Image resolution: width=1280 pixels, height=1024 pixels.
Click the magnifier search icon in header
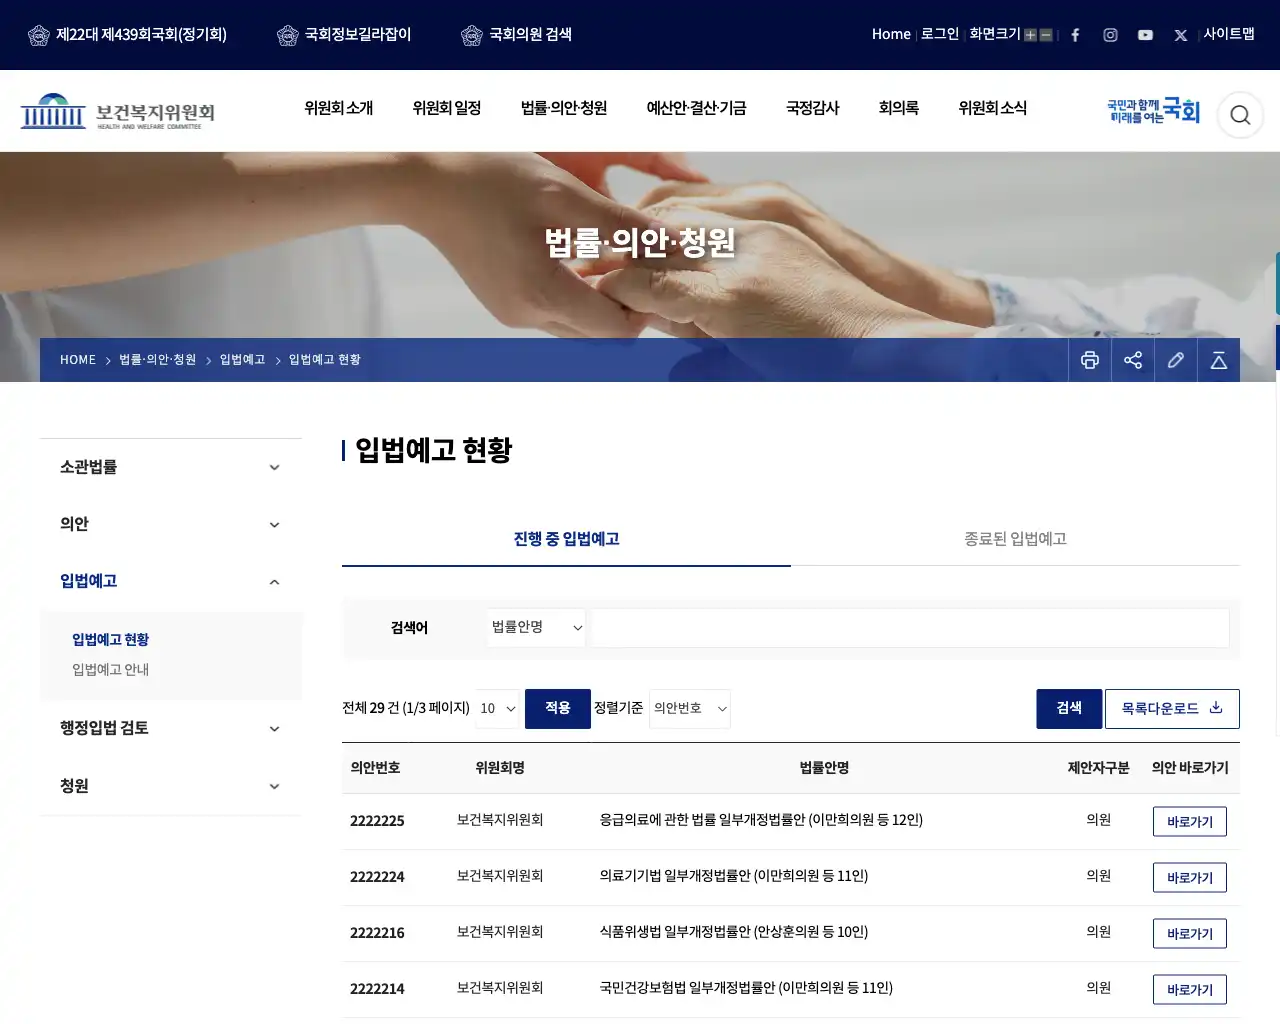pyautogui.click(x=1240, y=115)
